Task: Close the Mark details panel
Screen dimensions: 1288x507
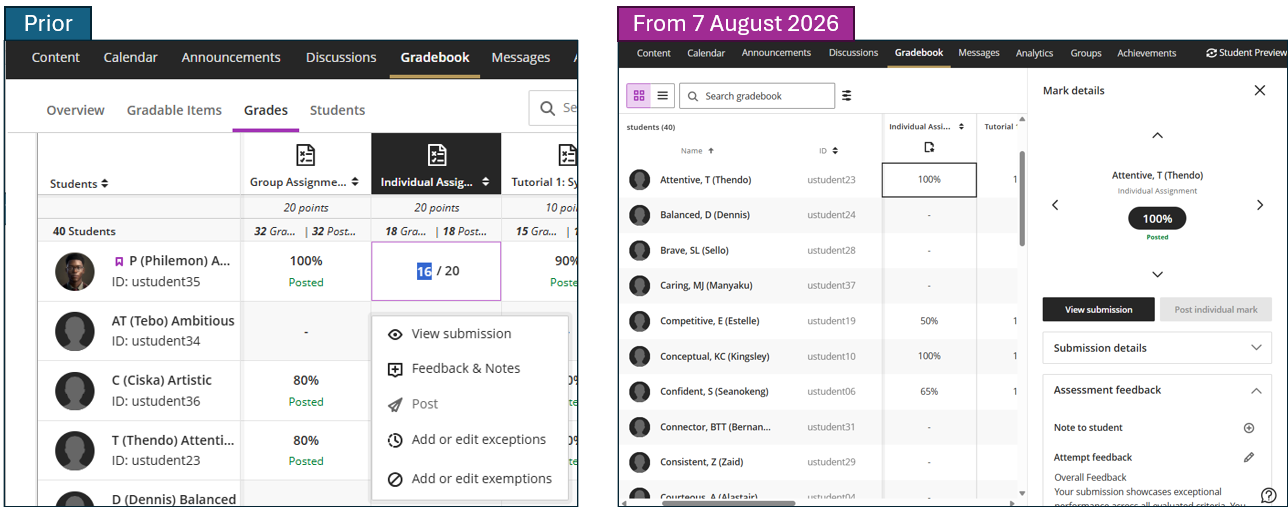Action: (1259, 90)
